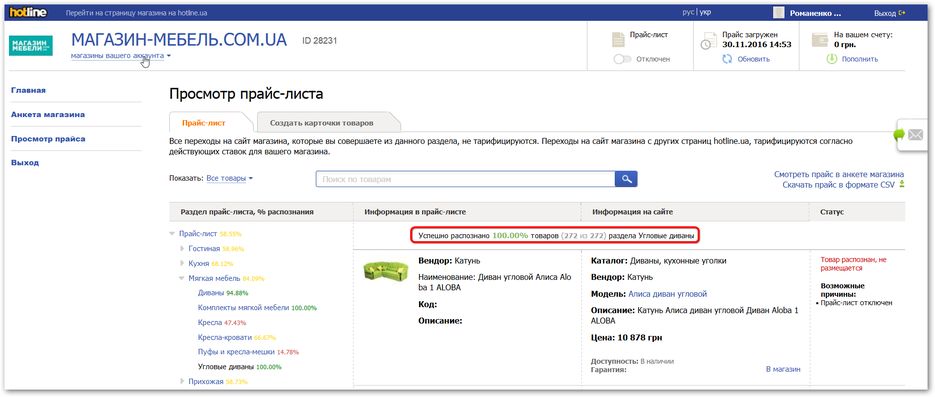This screenshot has height=397, width=935.
Task: Open Алиса диван угловой model link
Action: tap(667, 294)
